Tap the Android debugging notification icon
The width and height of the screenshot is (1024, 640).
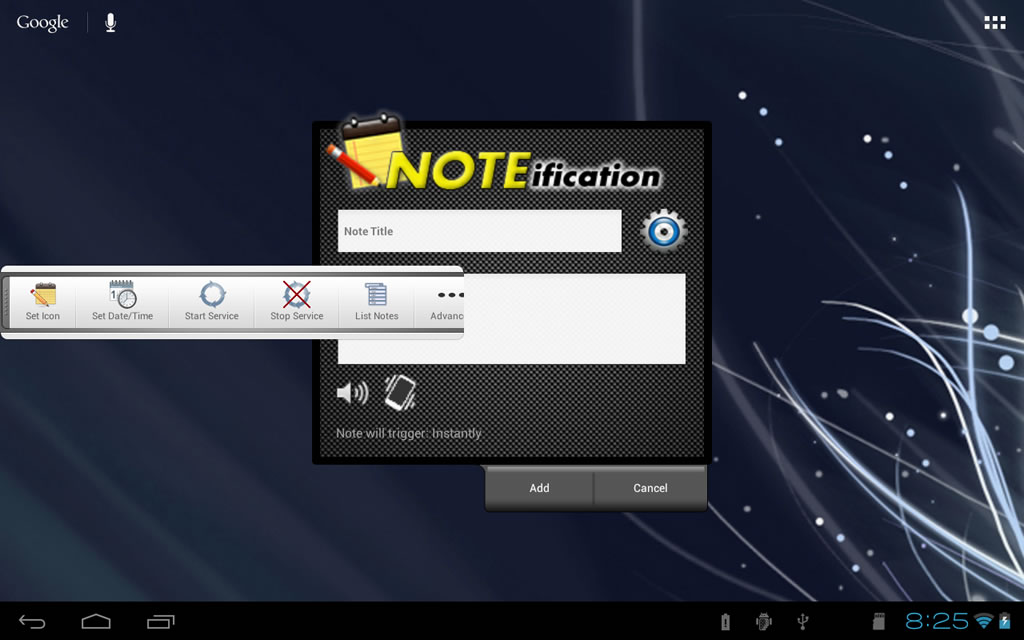click(763, 622)
